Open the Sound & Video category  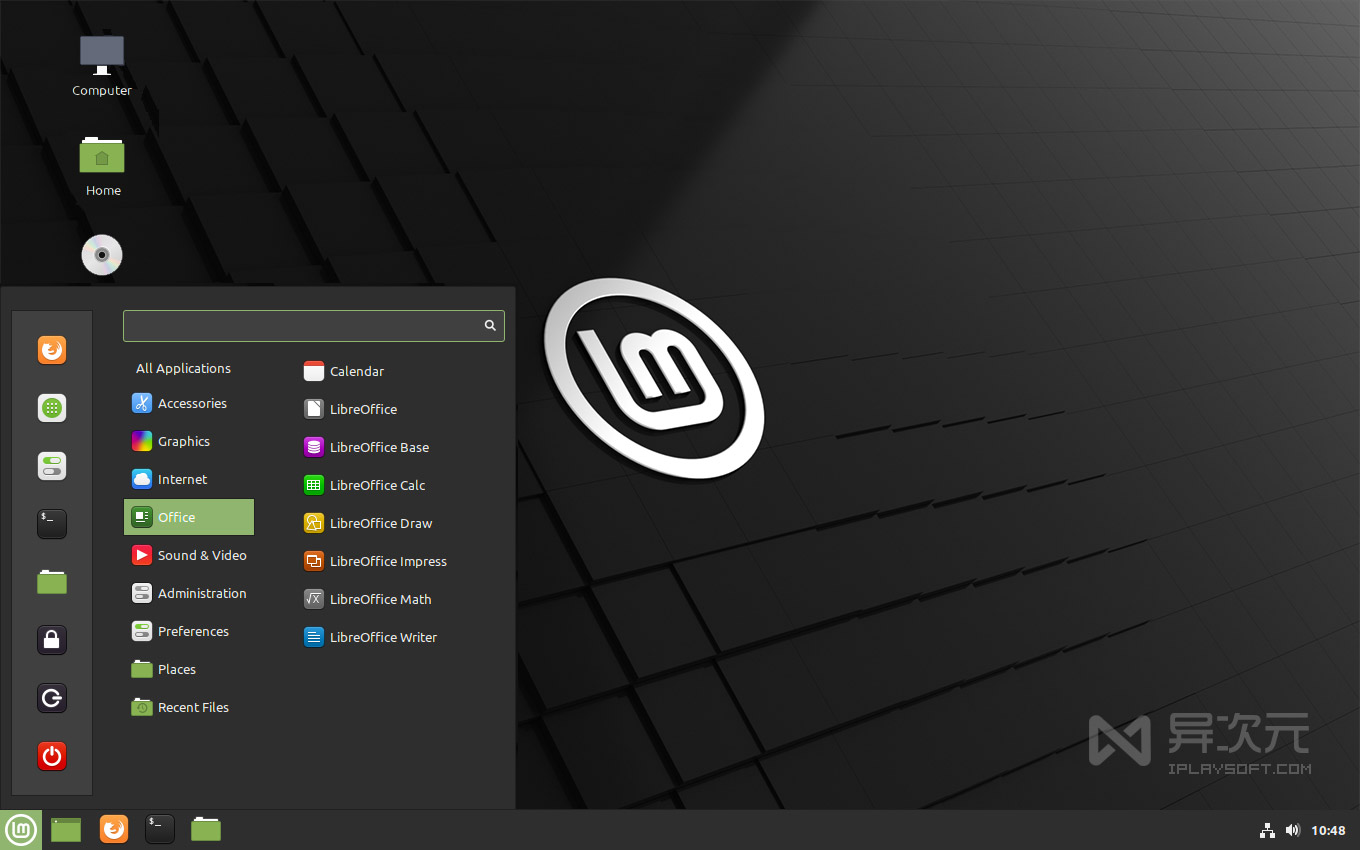pyautogui.click(x=201, y=555)
